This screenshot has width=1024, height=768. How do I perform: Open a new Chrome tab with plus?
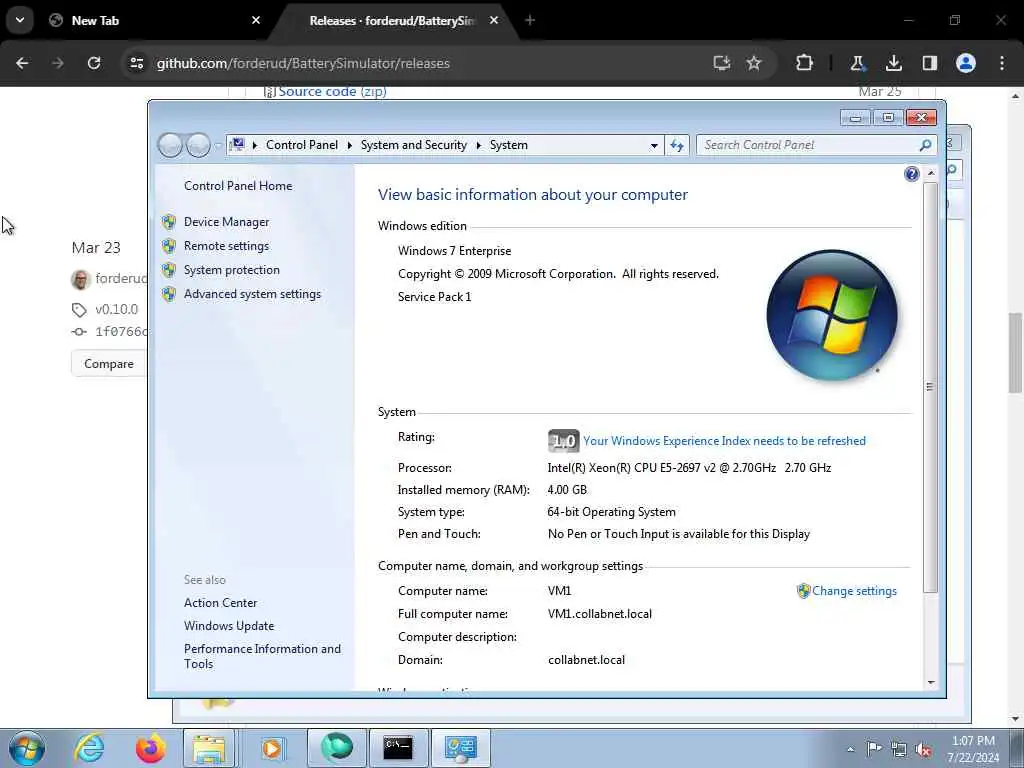(530, 20)
